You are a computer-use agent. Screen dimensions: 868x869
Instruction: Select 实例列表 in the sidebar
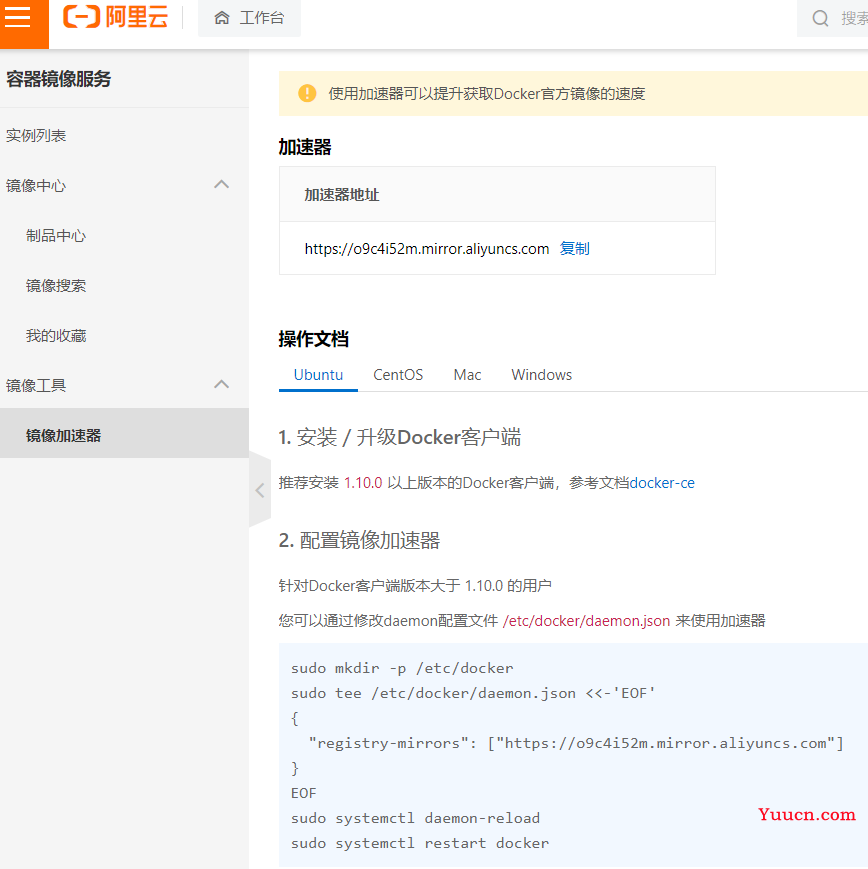pyautogui.click(x=36, y=136)
